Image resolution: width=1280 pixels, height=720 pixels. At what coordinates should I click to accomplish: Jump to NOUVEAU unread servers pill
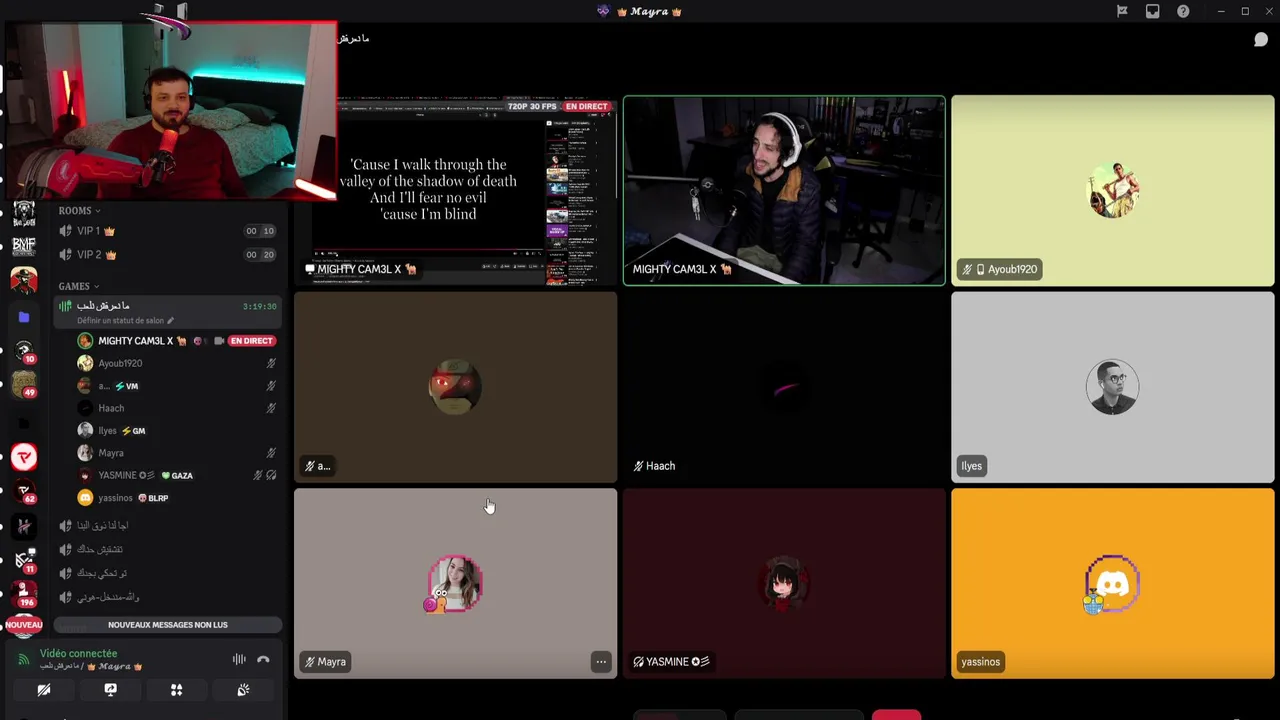tap(24, 625)
